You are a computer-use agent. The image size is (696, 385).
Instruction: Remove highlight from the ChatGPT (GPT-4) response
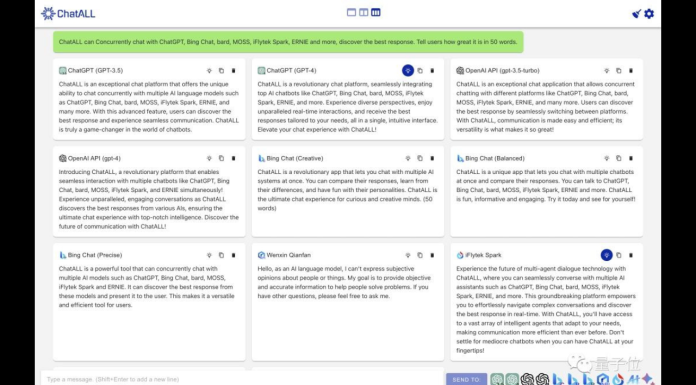click(x=407, y=71)
